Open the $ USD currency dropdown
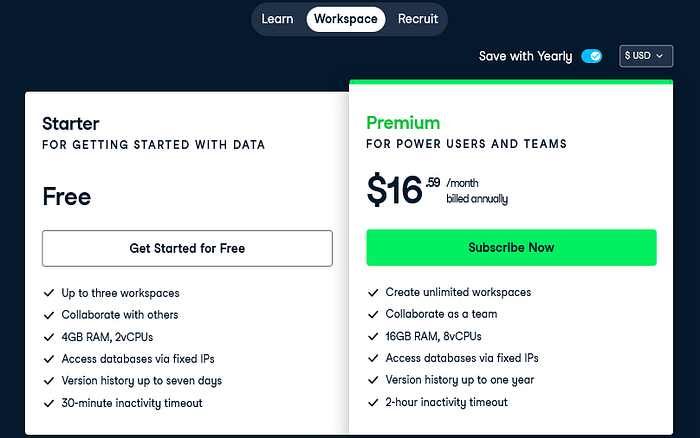The image size is (700, 438). [646, 56]
